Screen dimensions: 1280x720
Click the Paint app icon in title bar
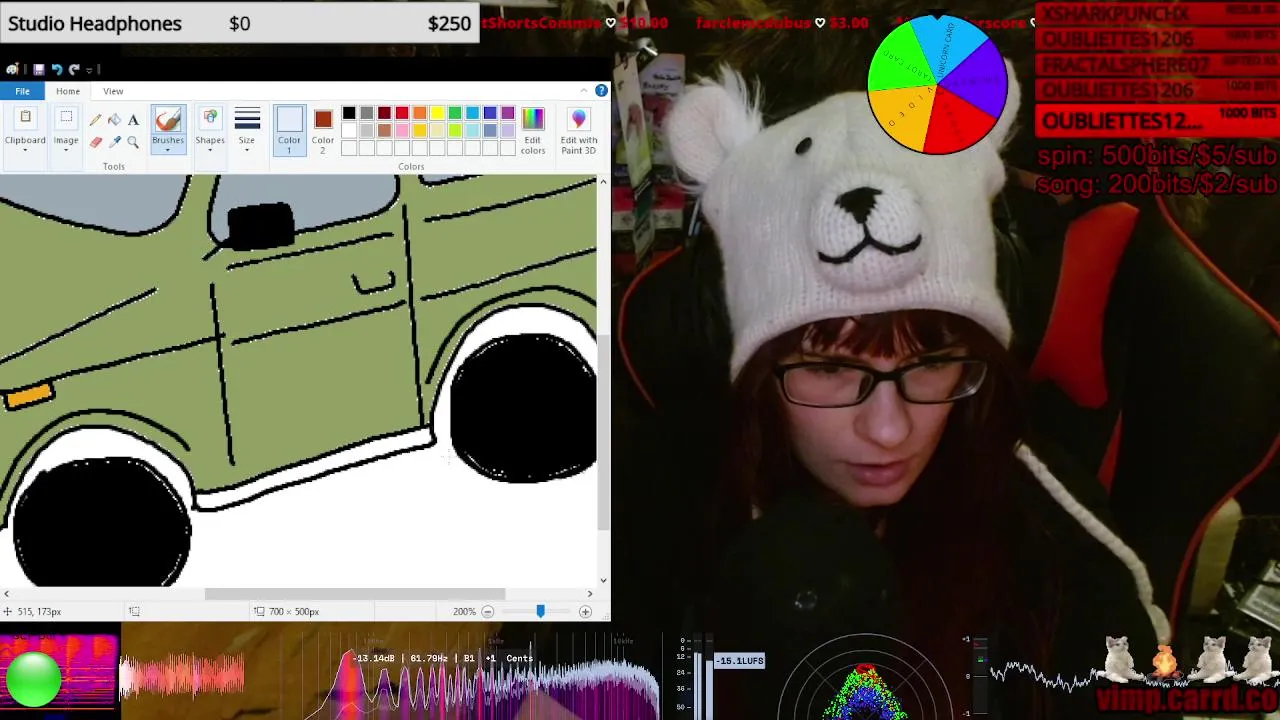point(12,69)
